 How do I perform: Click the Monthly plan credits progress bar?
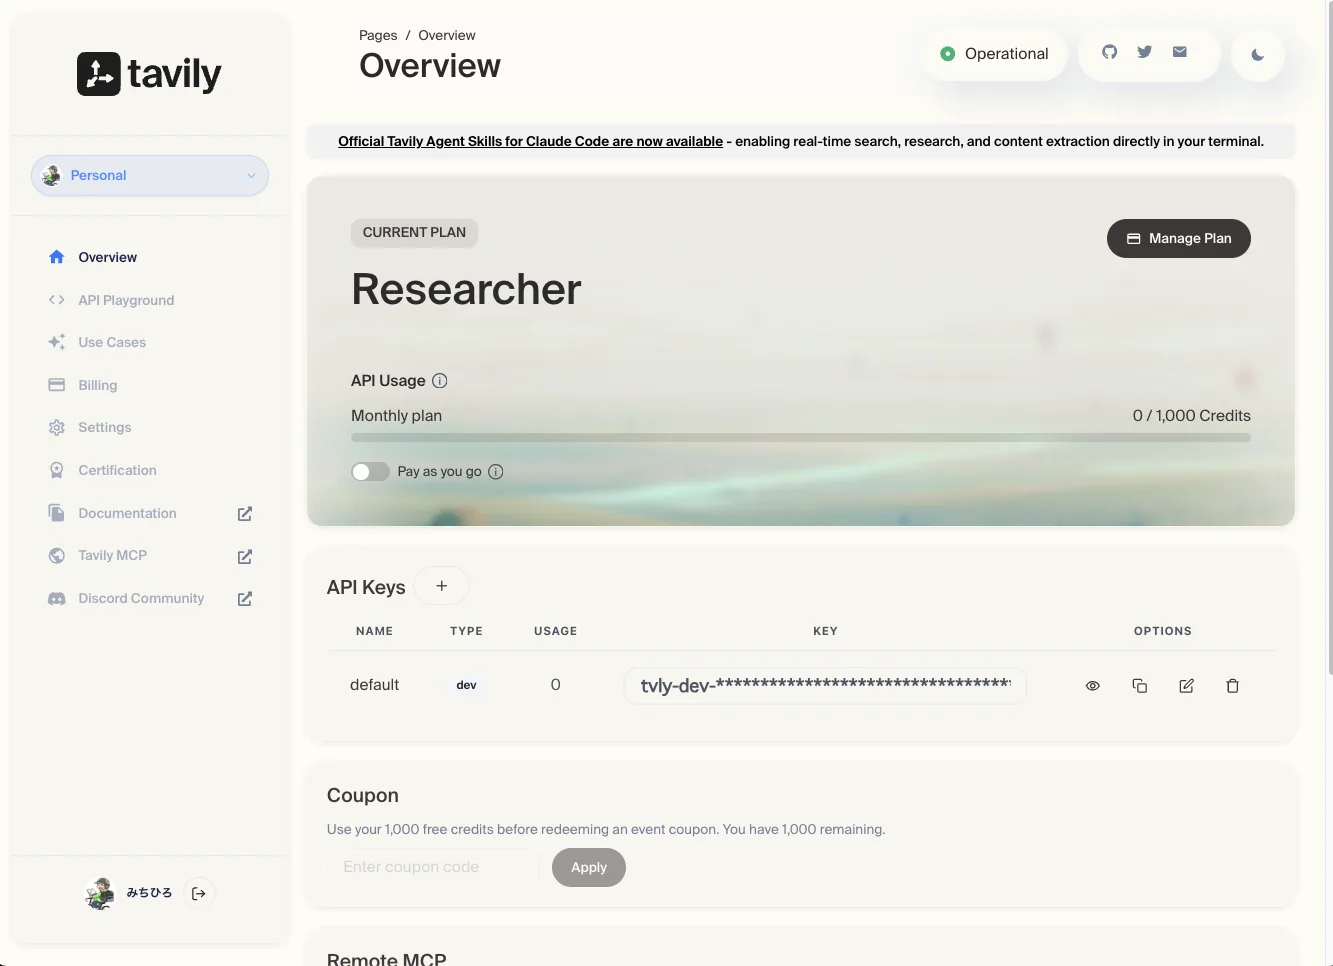tap(801, 438)
